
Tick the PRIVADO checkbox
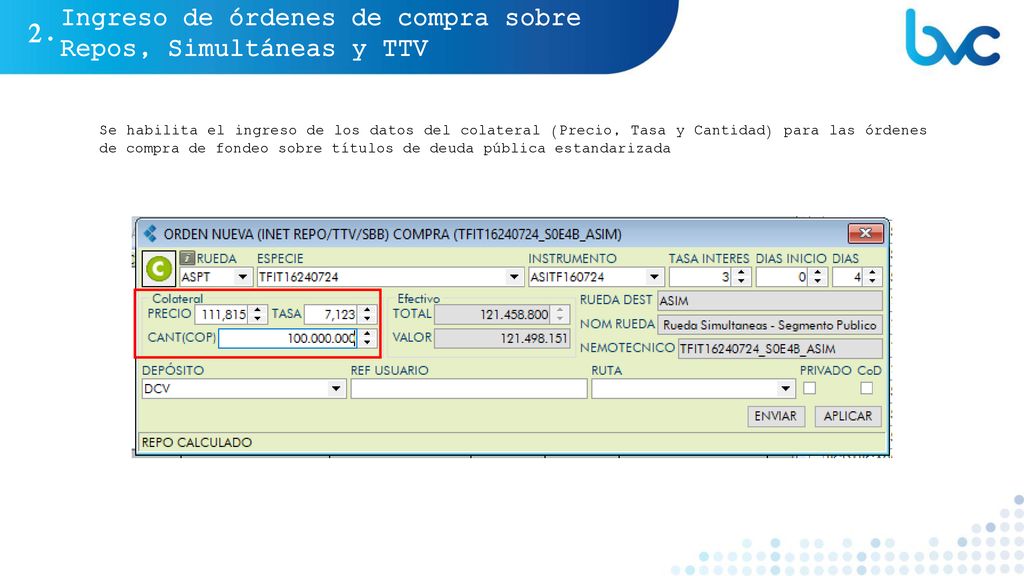810,389
